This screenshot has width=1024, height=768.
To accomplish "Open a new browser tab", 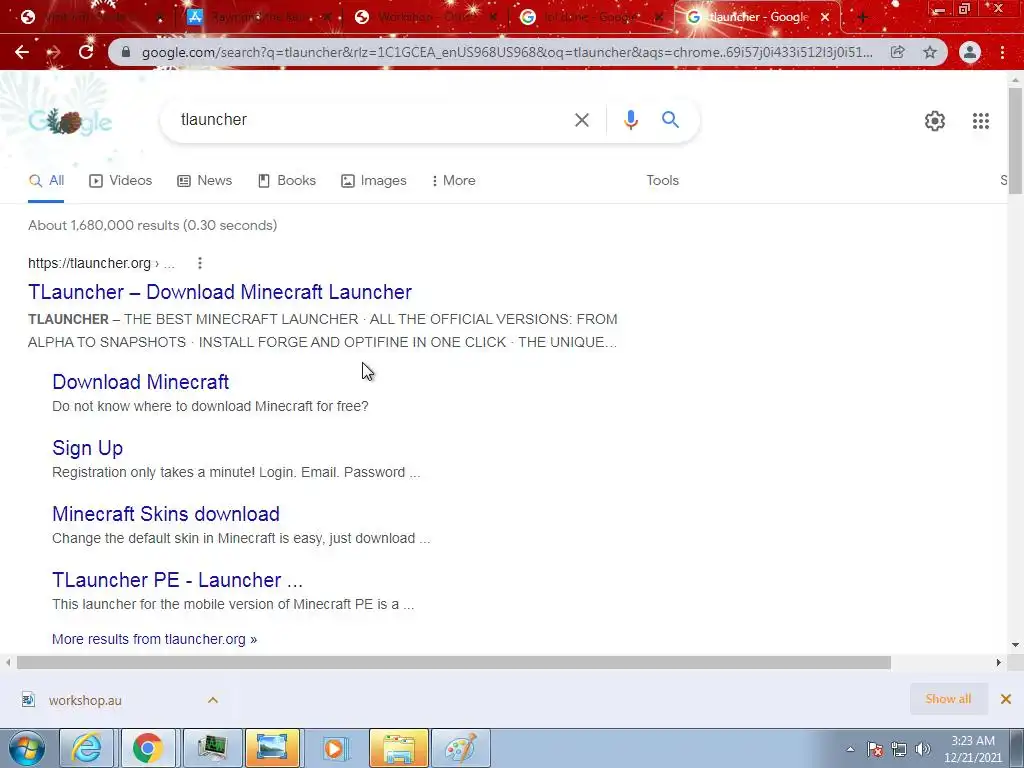I will [x=862, y=18].
